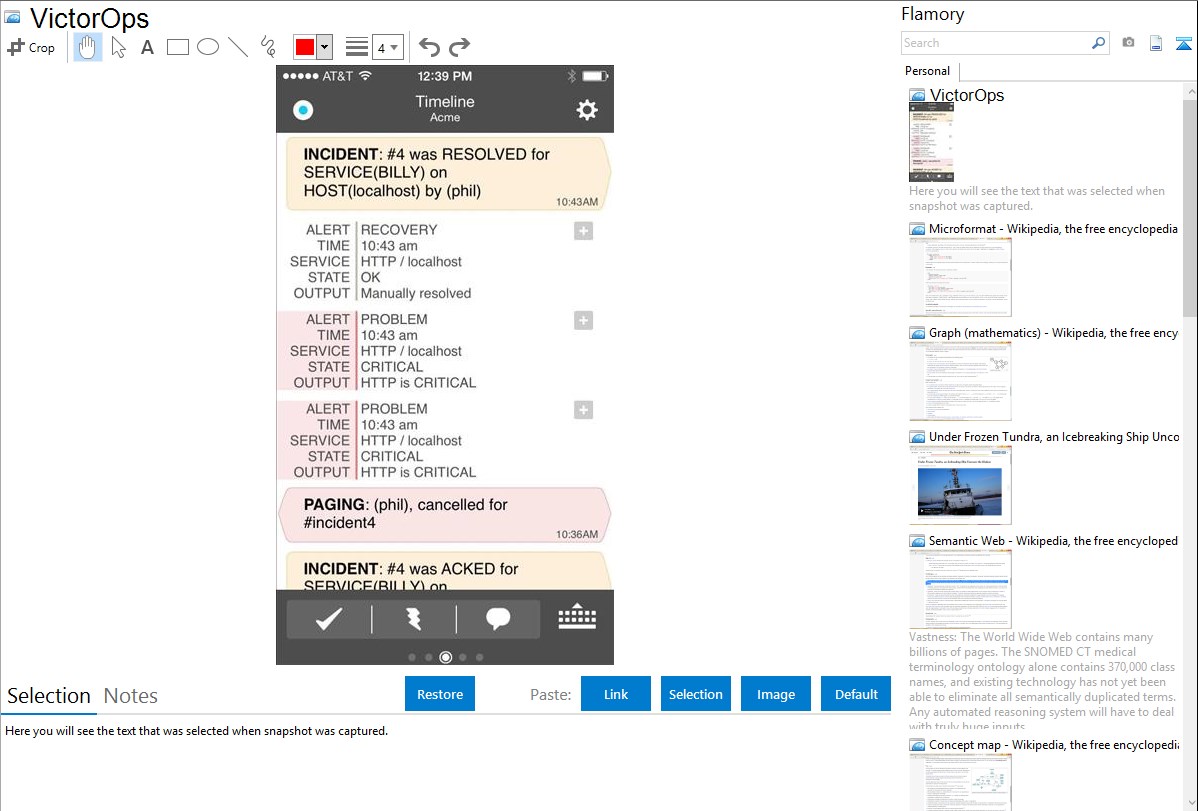Open the Graph (mathematics) snapshot thumbnail

tap(960, 381)
